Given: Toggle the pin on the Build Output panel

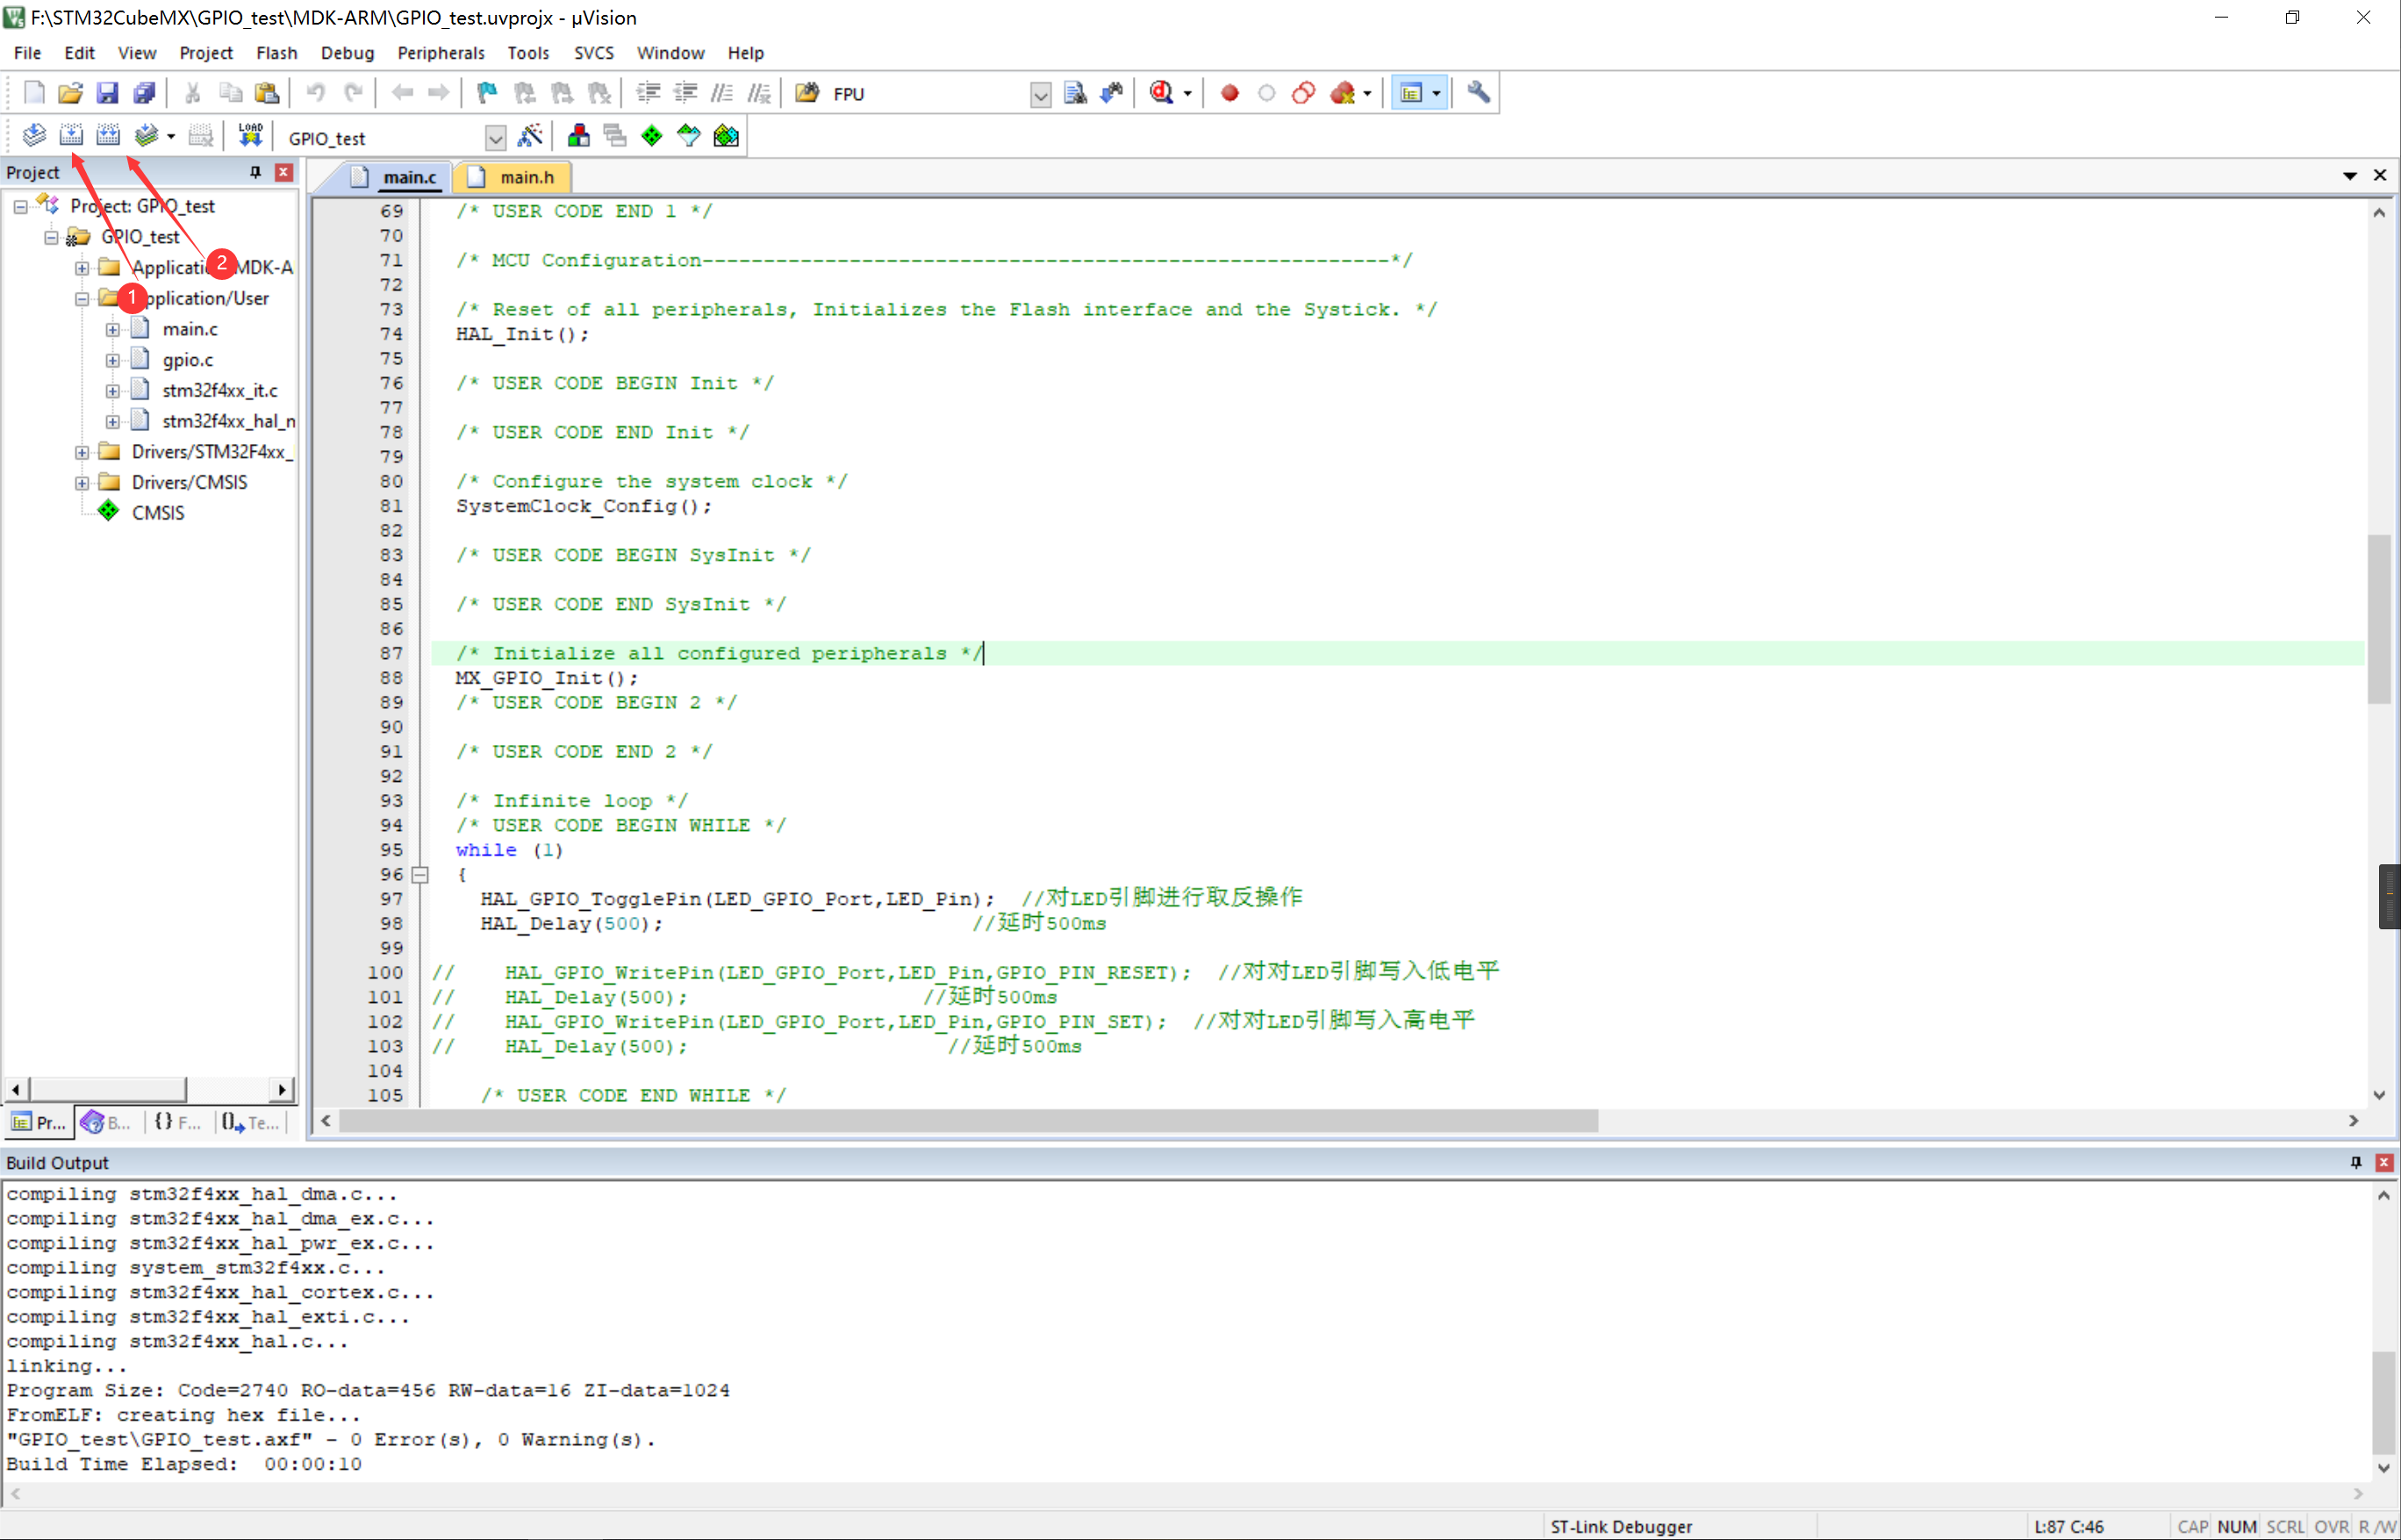Looking at the screenshot, I should coord(2356,1161).
